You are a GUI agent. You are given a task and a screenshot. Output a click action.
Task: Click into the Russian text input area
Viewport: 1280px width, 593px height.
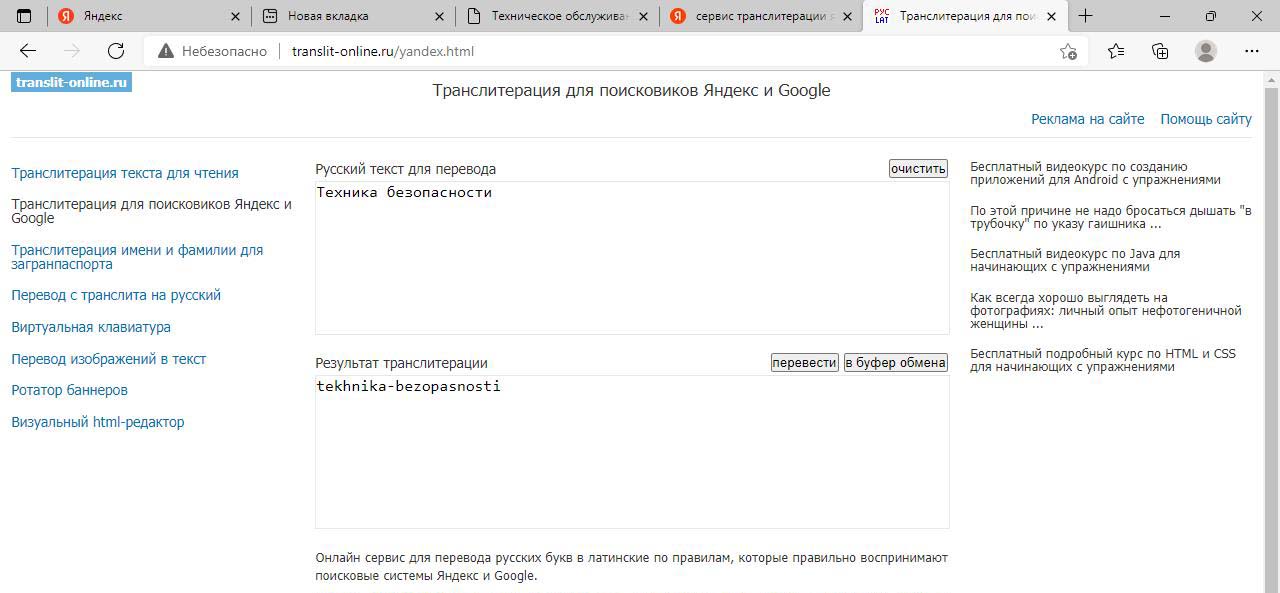(x=631, y=258)
